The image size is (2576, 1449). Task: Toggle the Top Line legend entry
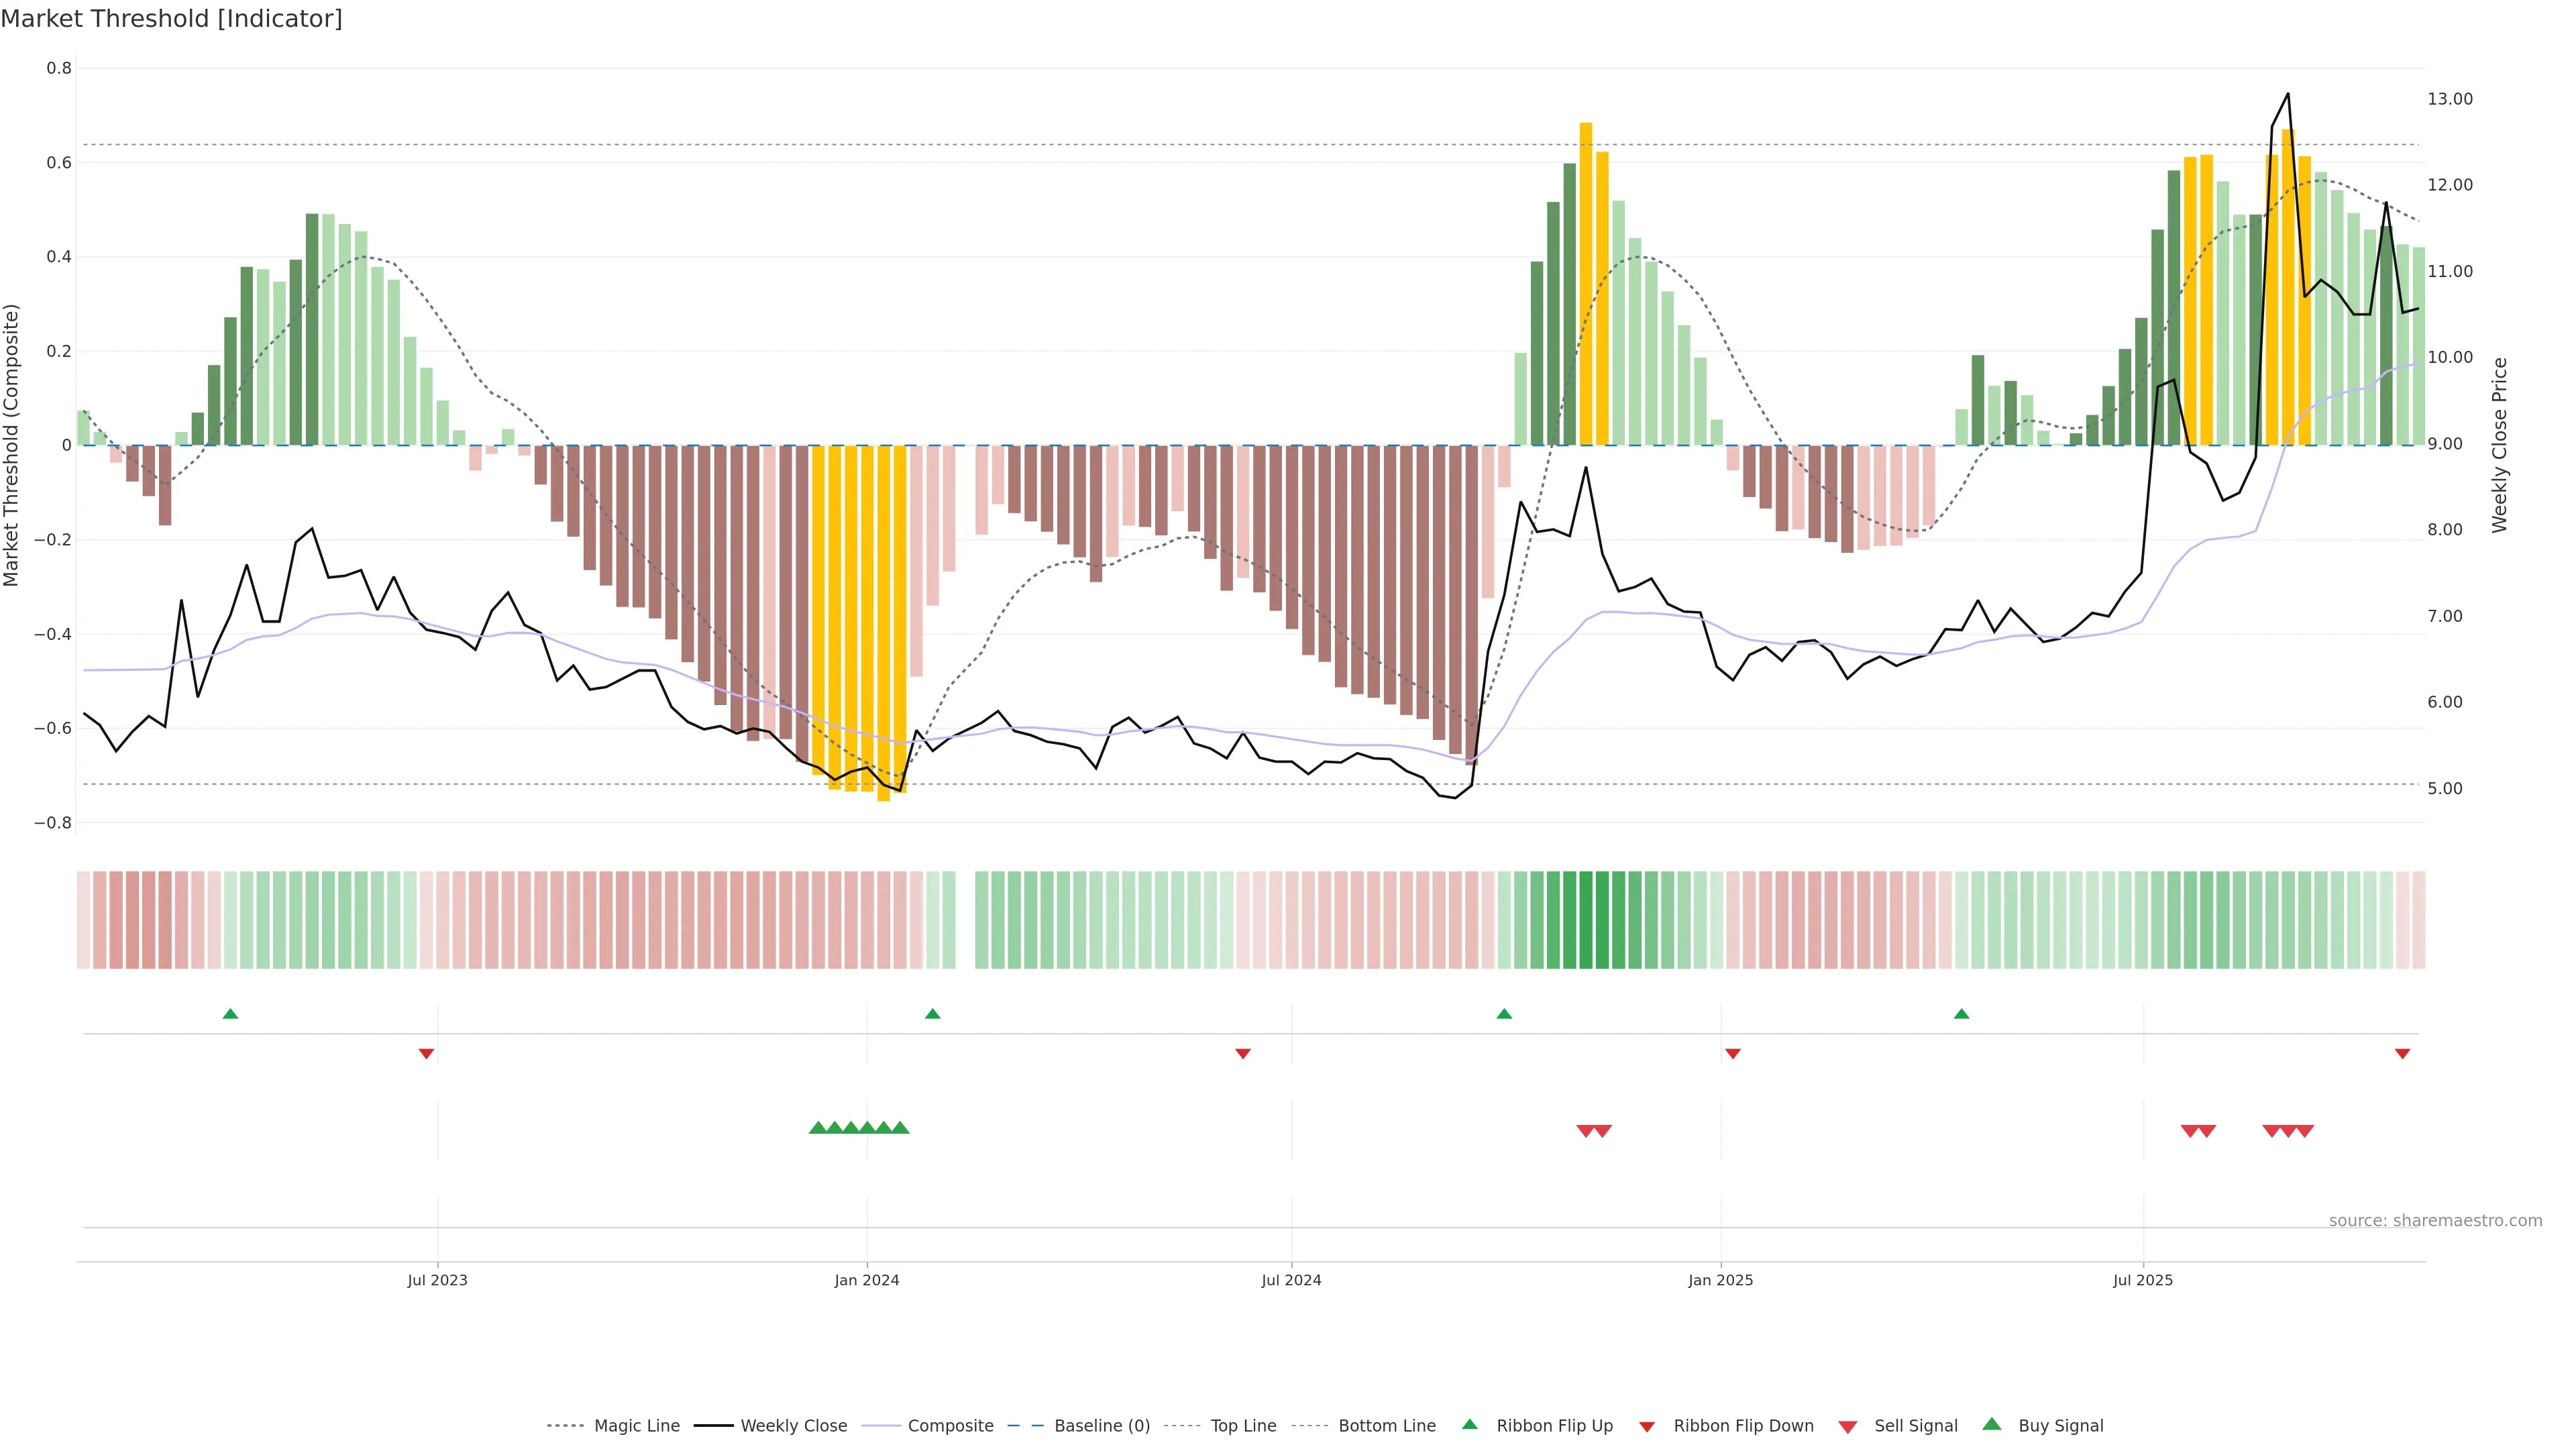(x=1243, y=1426)
